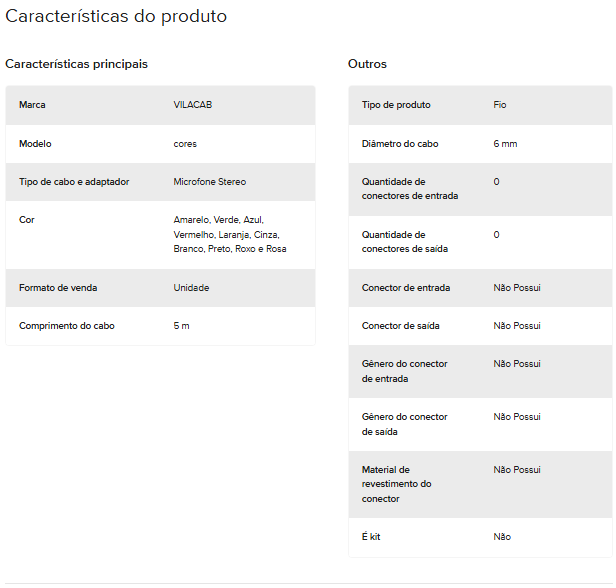This screenshot has height=588, width=616.
Task: Select Conector de saída Não Possui value
Action: click(x=517, y=326)
